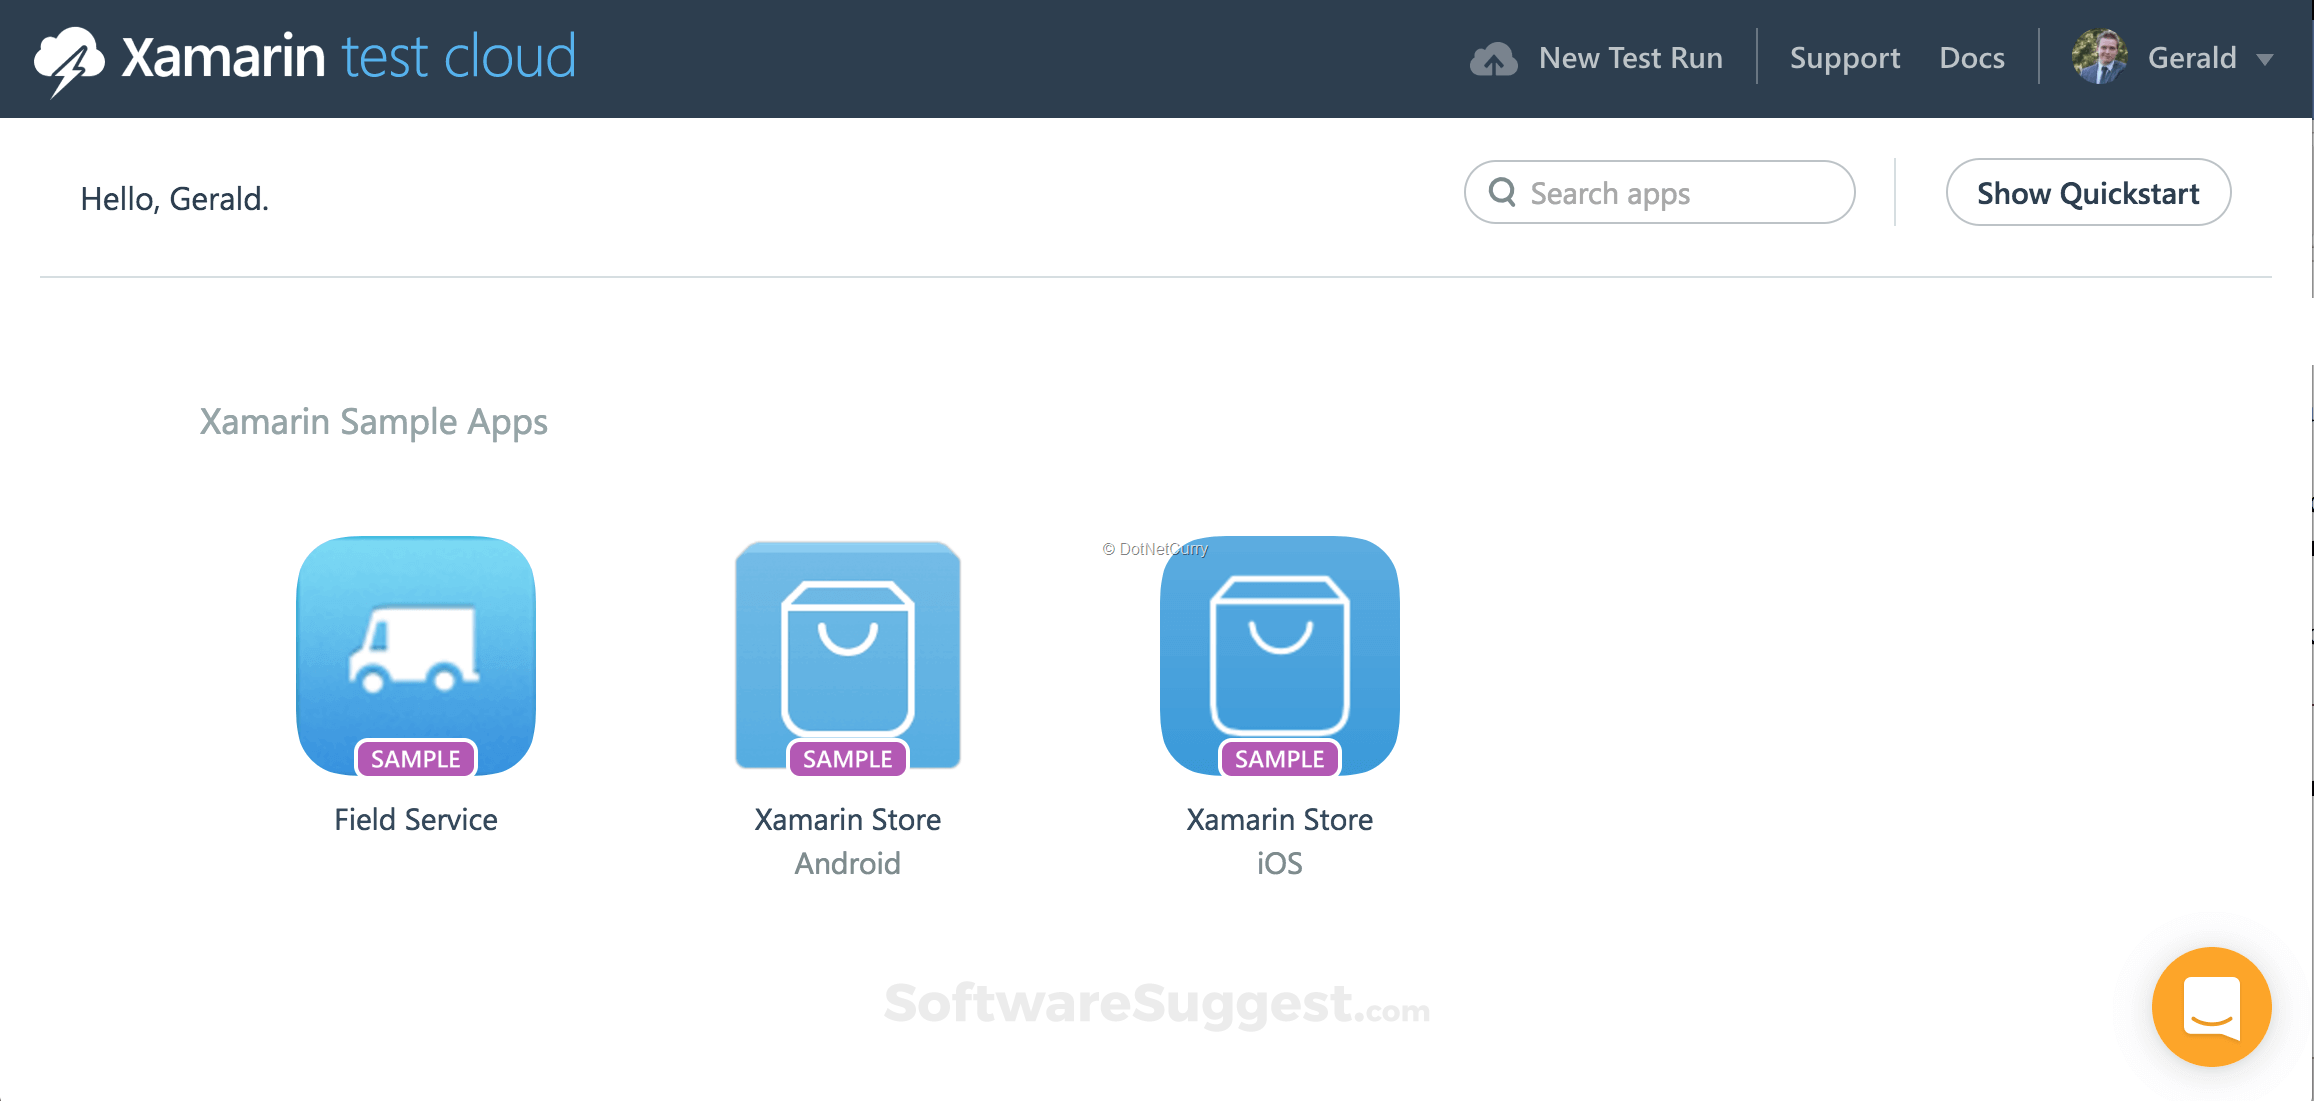Open the orange chat support bubble
2314x1101 pixels.
pos(2211,1006)
